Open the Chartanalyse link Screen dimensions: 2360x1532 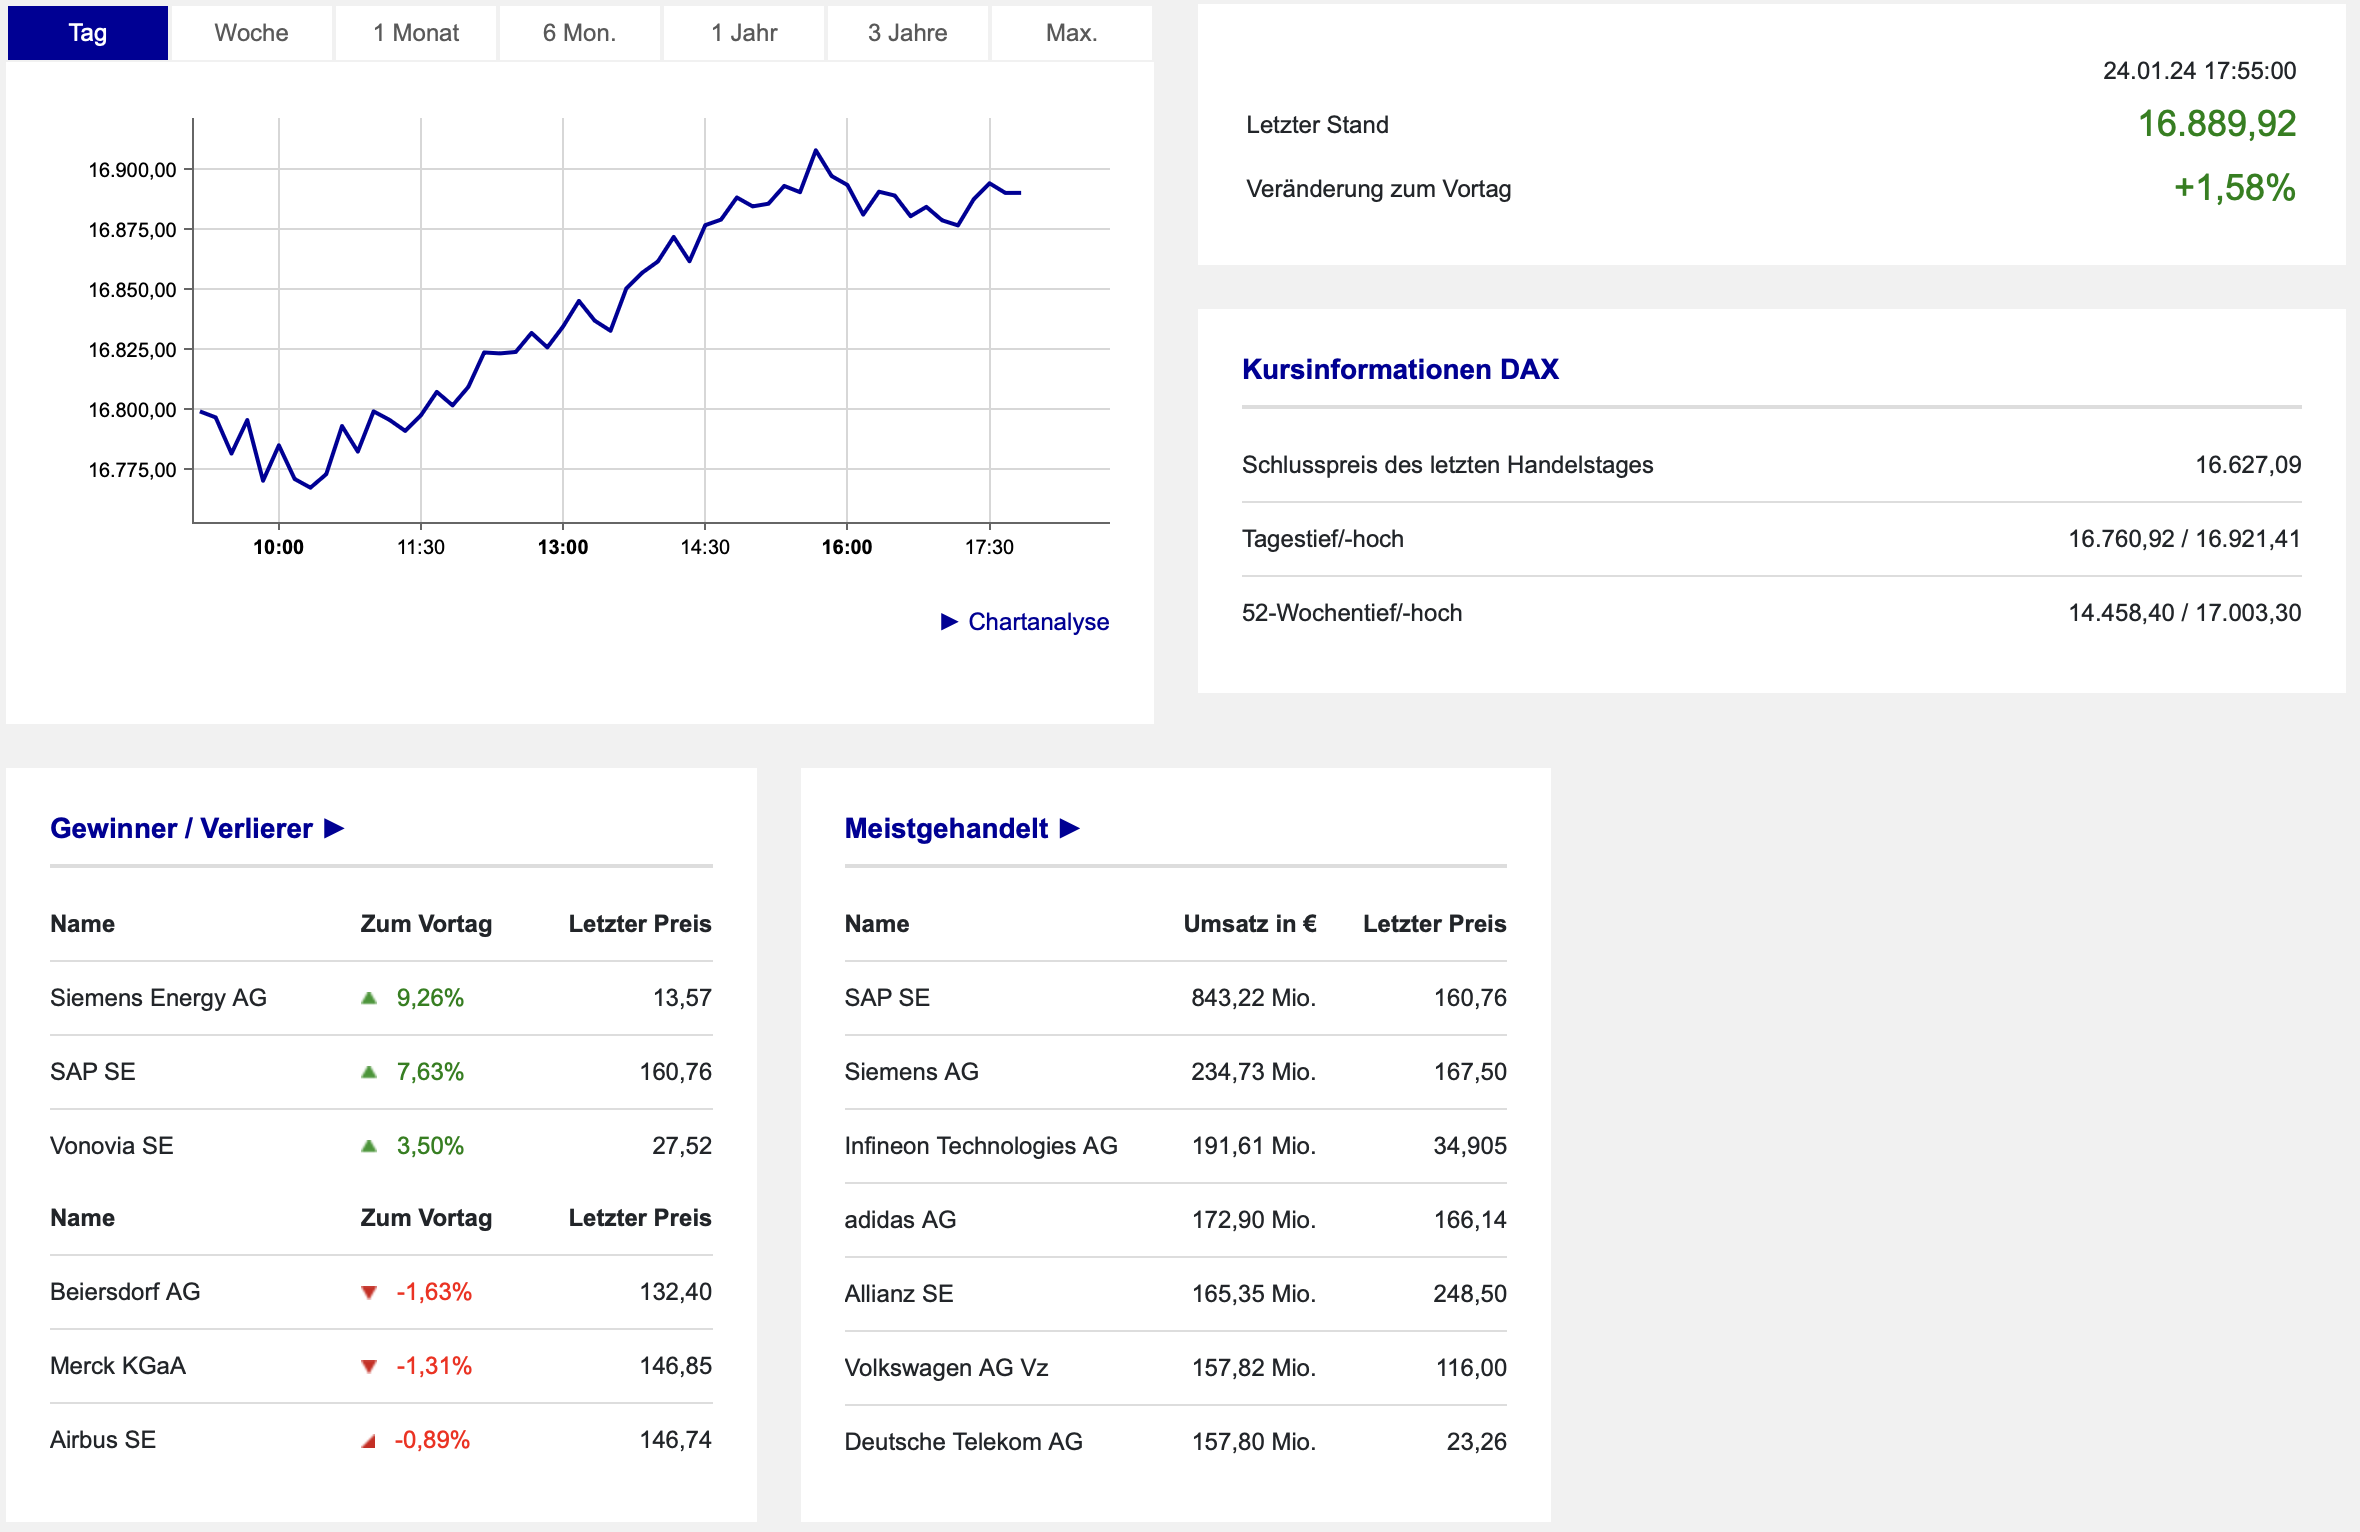pos(1038,622)
